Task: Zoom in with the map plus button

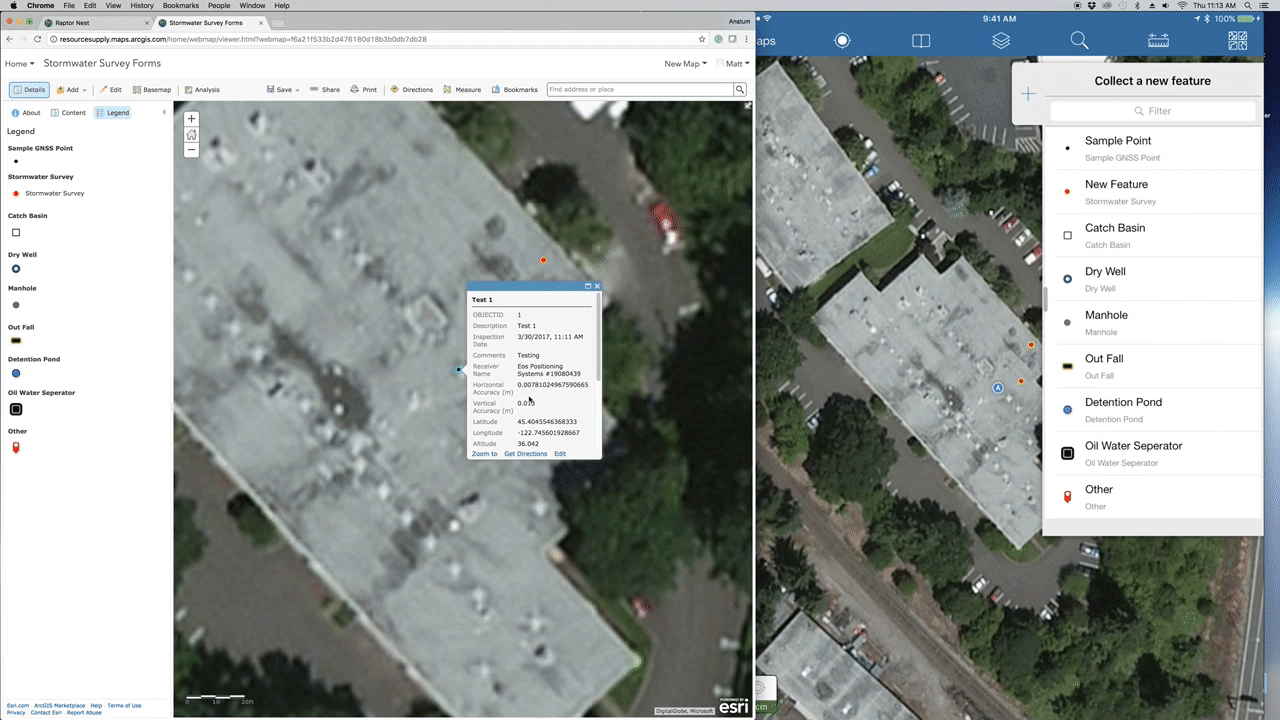Action: pyautogui.click(x=191, y=119)
